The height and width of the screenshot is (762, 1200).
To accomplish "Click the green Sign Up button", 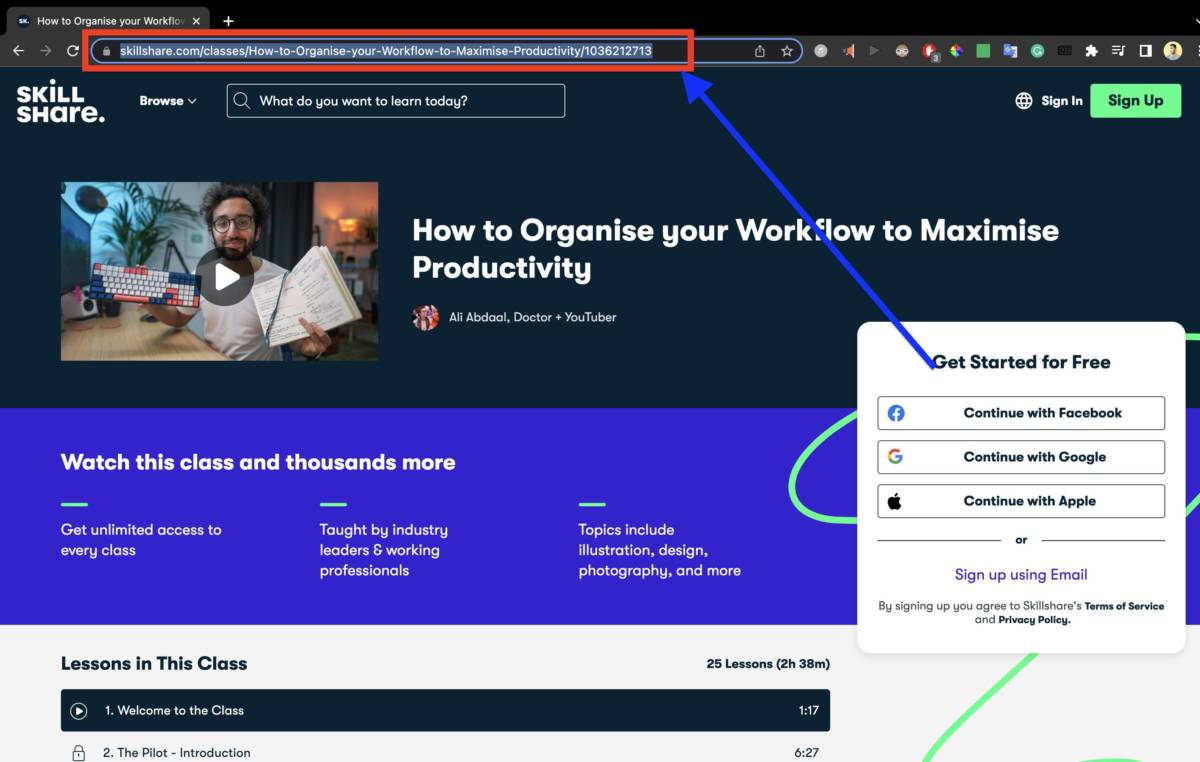I will [1135, 100].
